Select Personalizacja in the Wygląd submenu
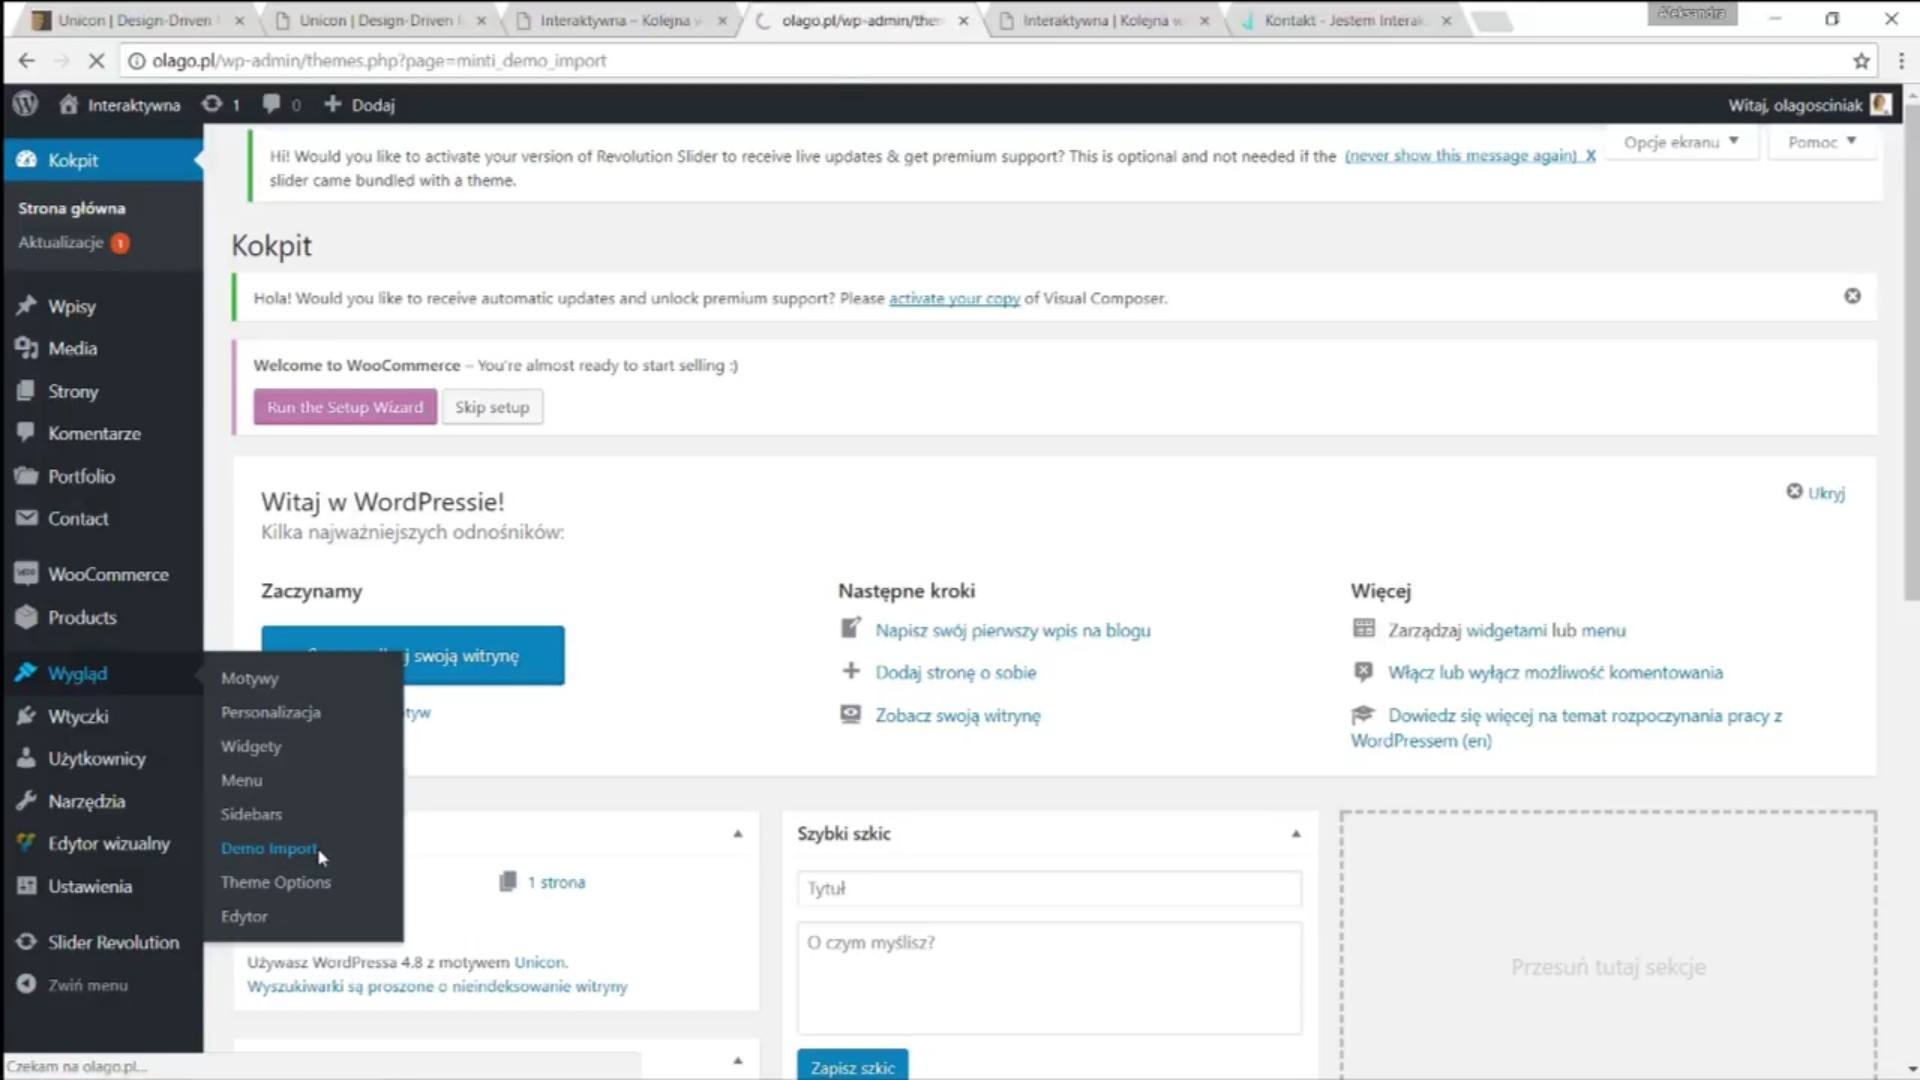Viewport: 1920px width, 1080px height. pos(271,713)
